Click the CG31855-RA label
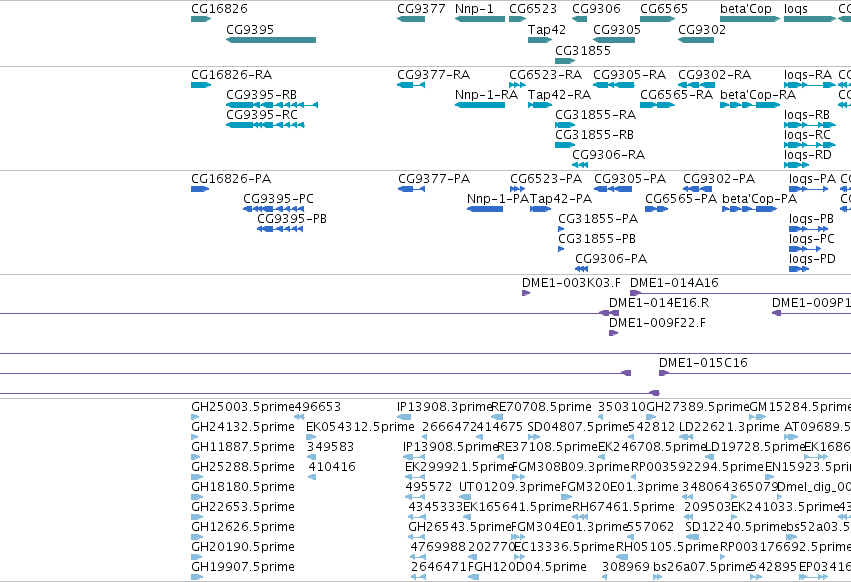 pyautogui.click(x=595, y=115)
